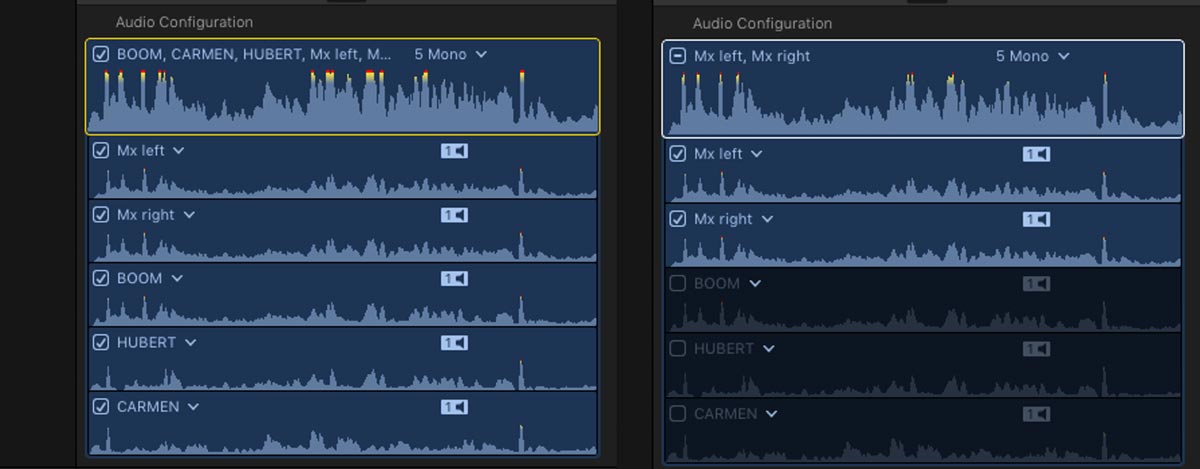Uncheck Mx left in the right panel
The height and width of the screenshot is (469, 1200).
pos(677,154)
